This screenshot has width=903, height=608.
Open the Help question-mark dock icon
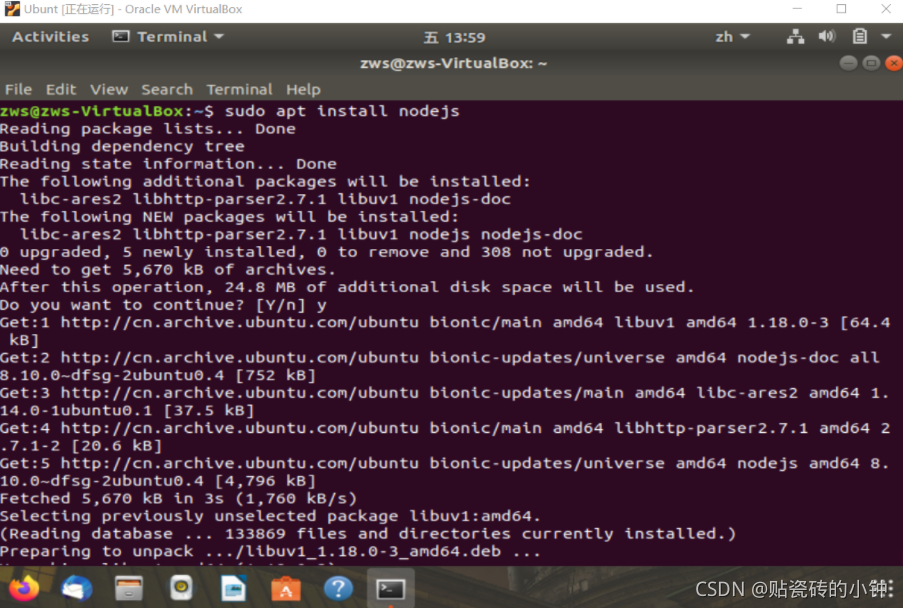point(339,588)
